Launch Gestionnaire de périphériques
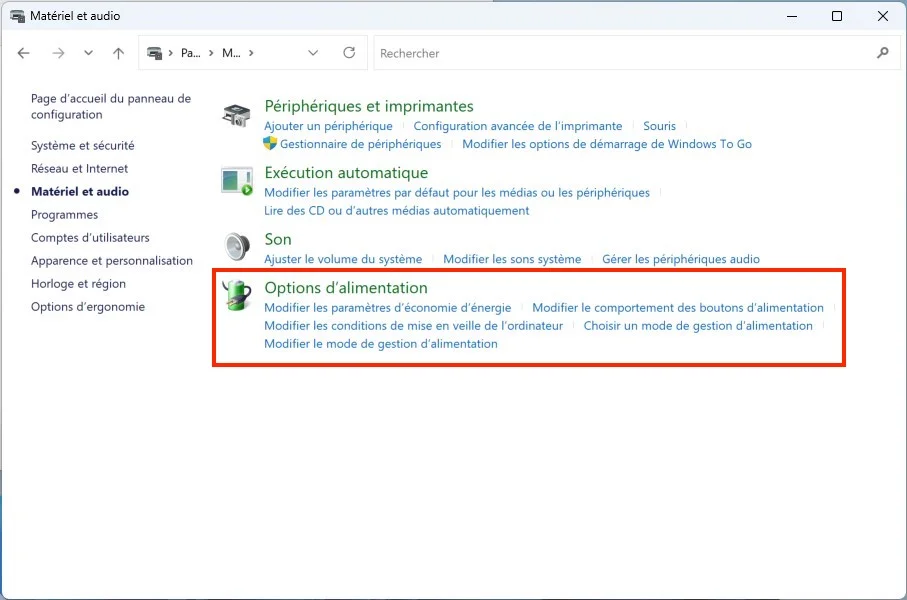The height and width of the screenshot is (600, 907). (360, 144)
